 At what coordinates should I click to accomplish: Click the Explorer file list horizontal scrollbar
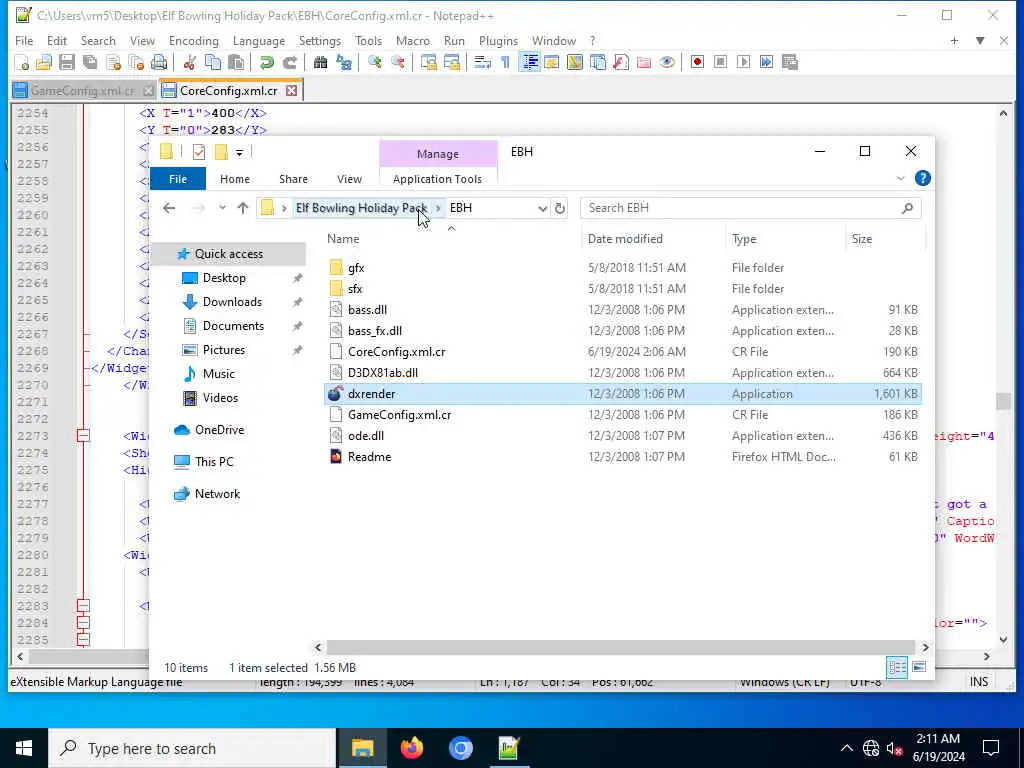[620, 647]
